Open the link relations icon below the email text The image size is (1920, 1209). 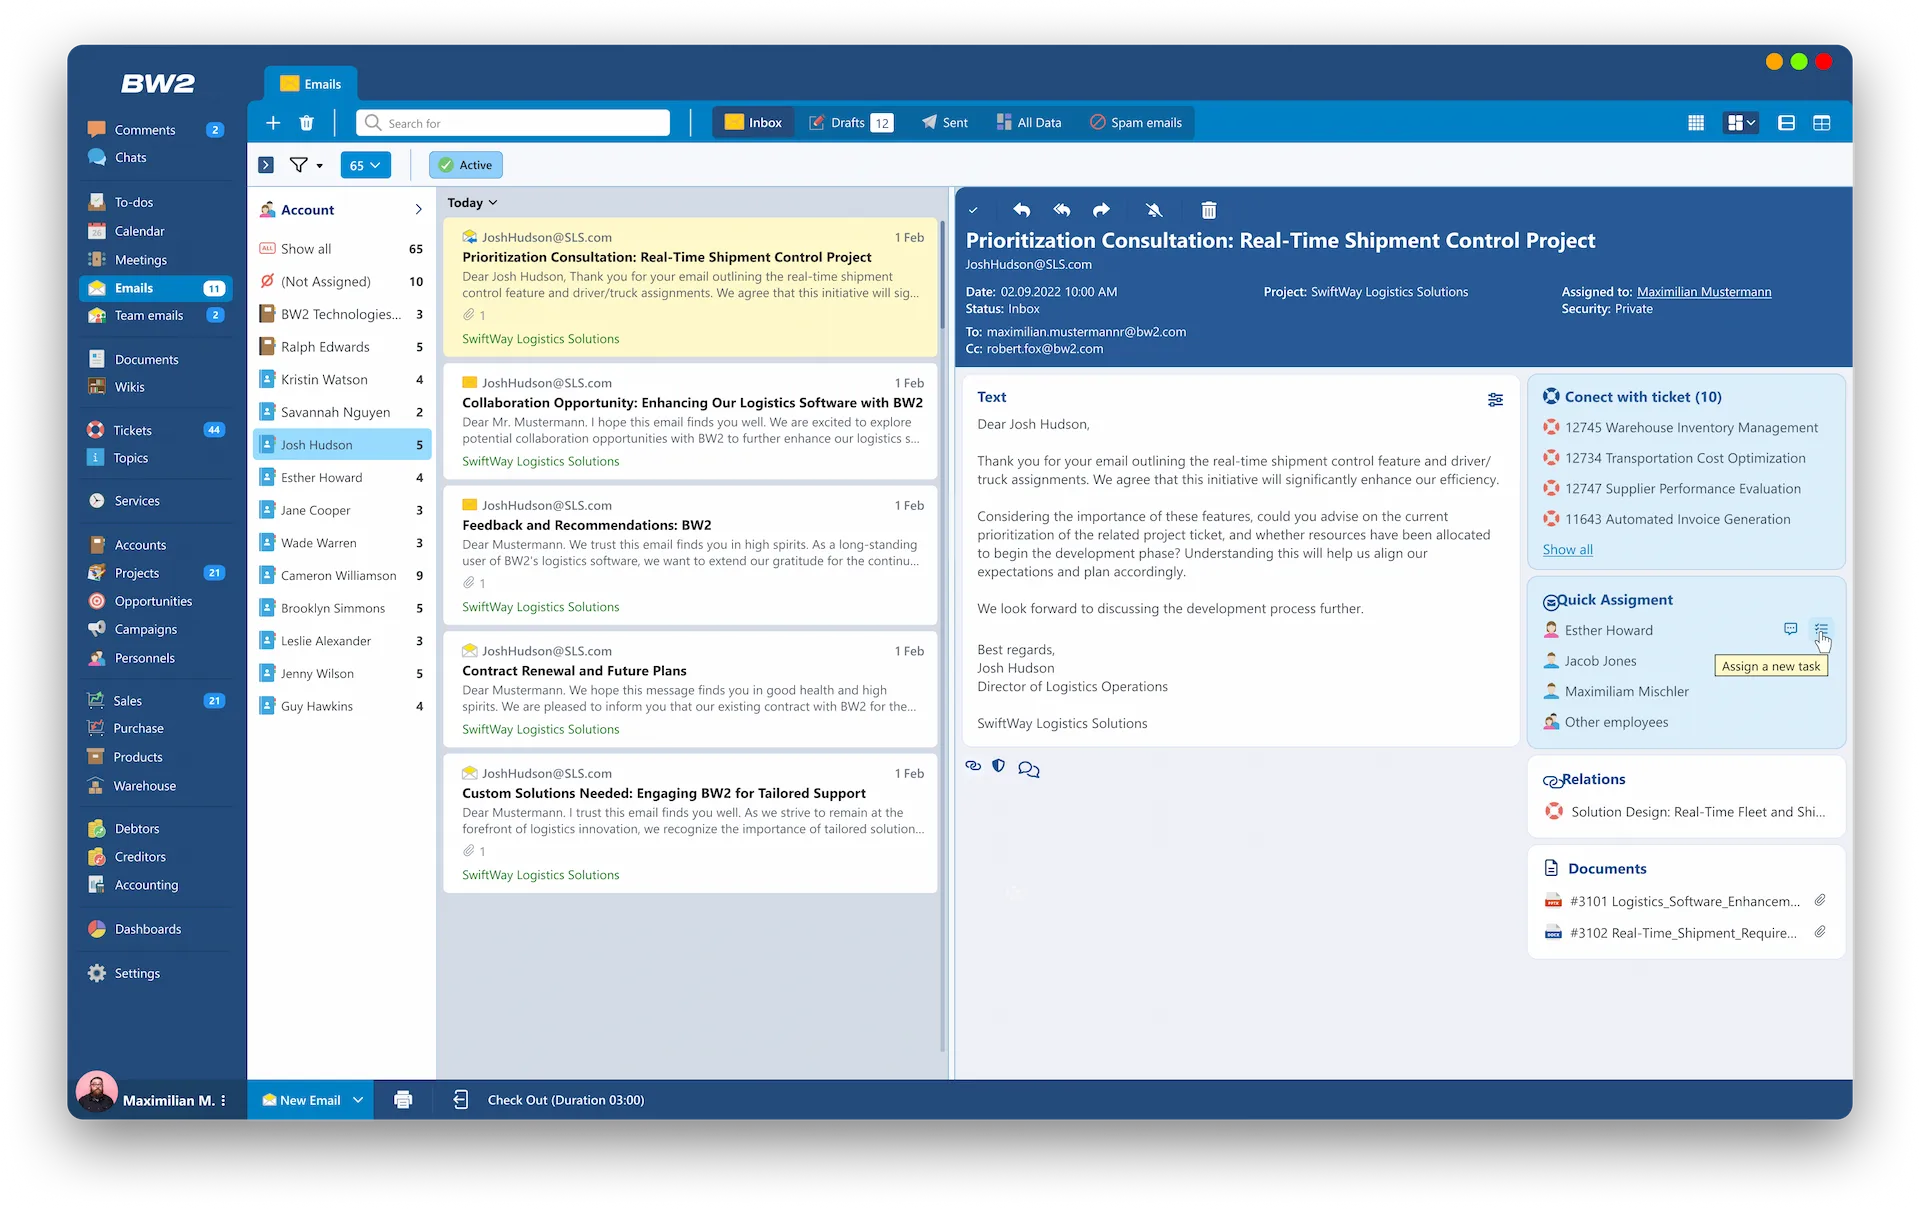972,767
